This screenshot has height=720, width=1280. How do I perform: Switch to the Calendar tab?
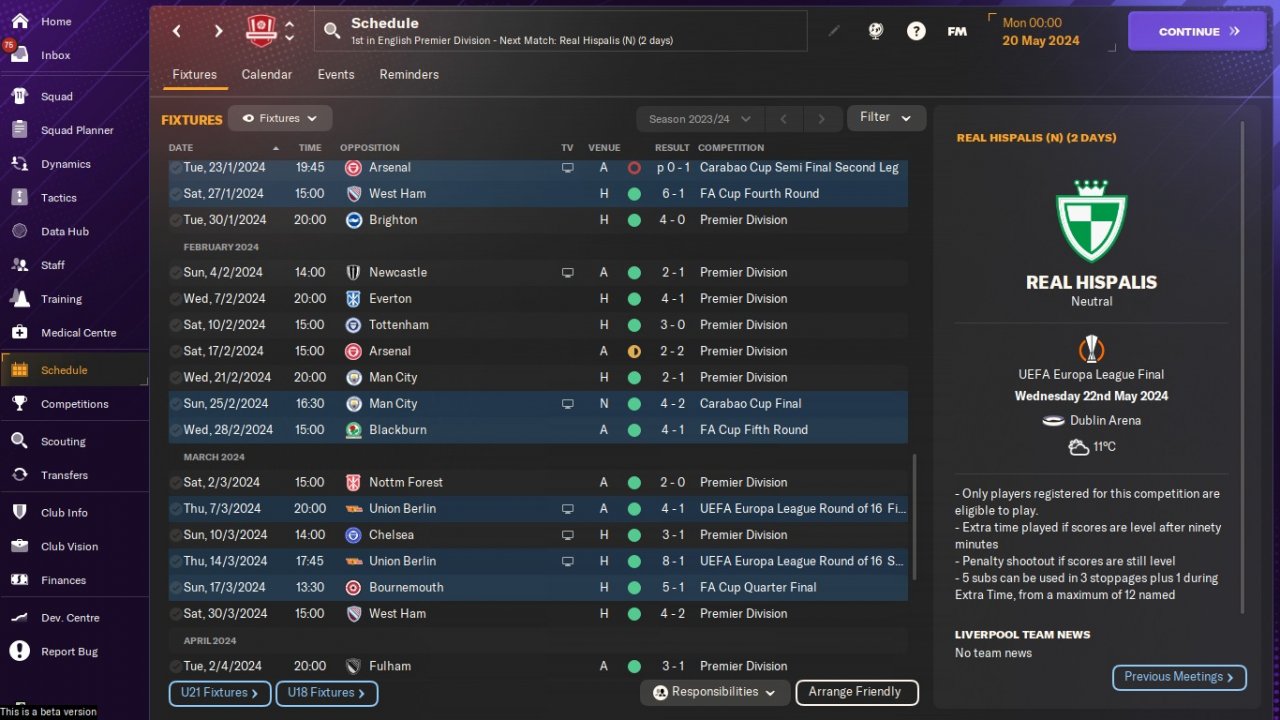coord(267,75)
